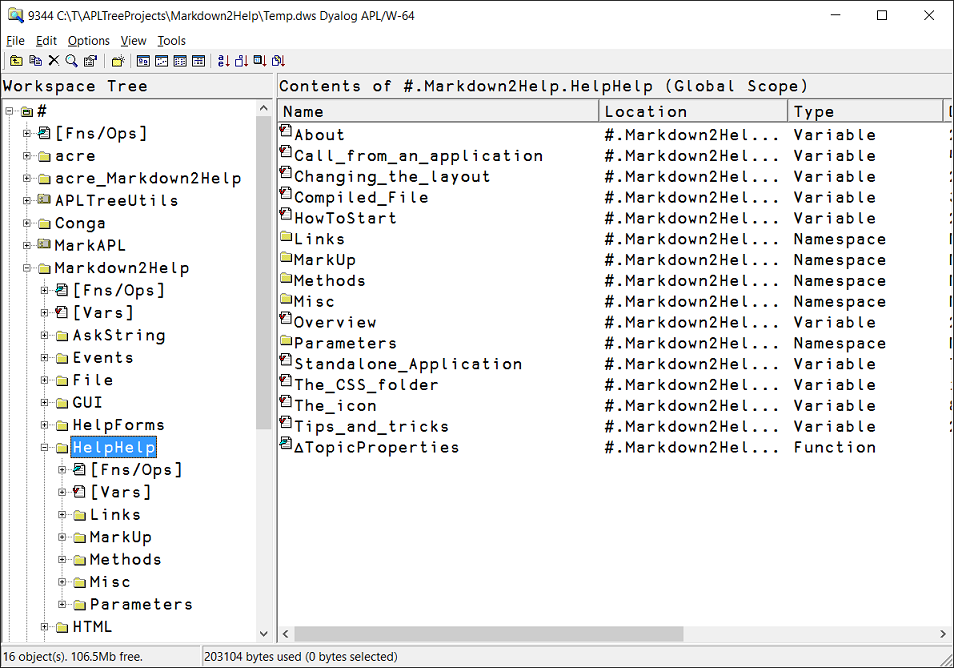Click the Location column header
Screen dimensions: 954x668
click(693, 111)
